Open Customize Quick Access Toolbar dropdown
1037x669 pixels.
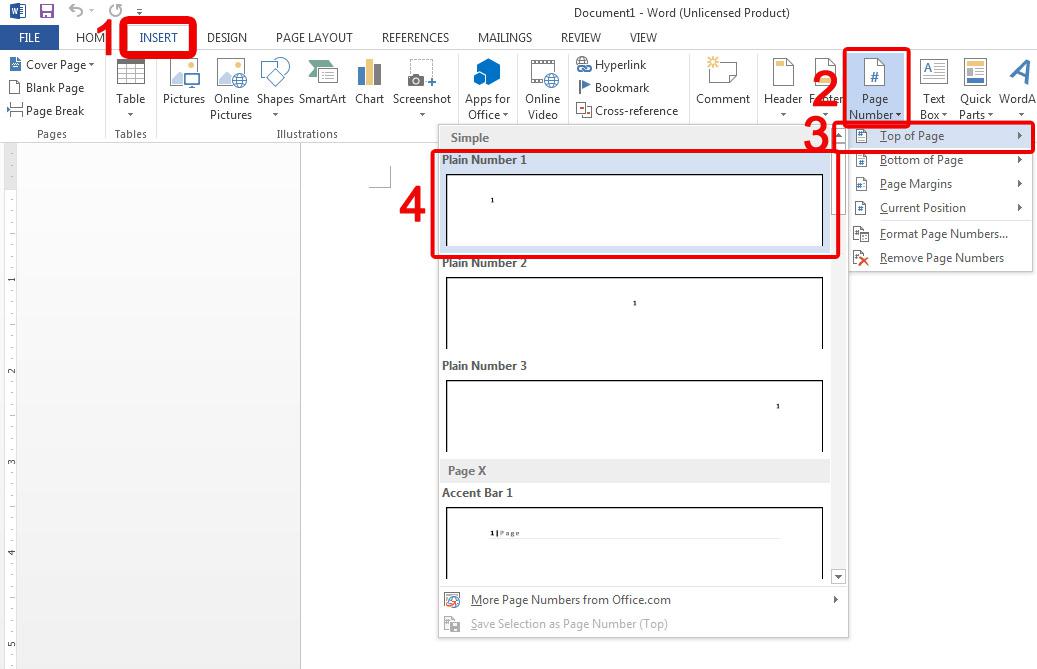[x=140, y=12]
